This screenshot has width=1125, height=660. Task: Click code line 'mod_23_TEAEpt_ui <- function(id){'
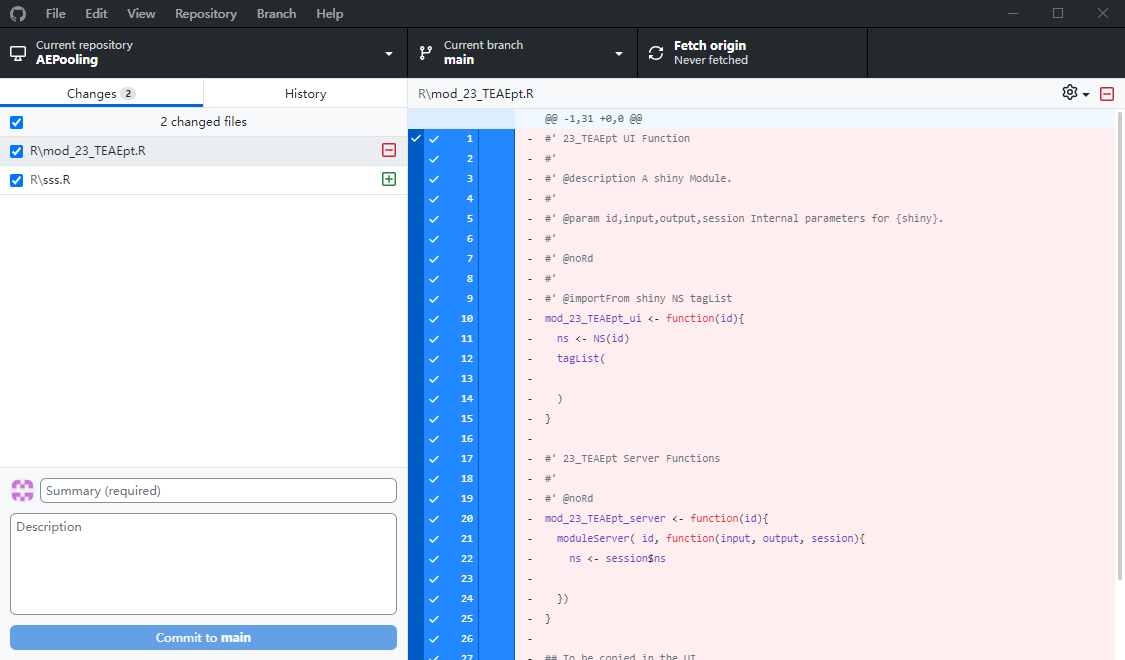[644, 319]
